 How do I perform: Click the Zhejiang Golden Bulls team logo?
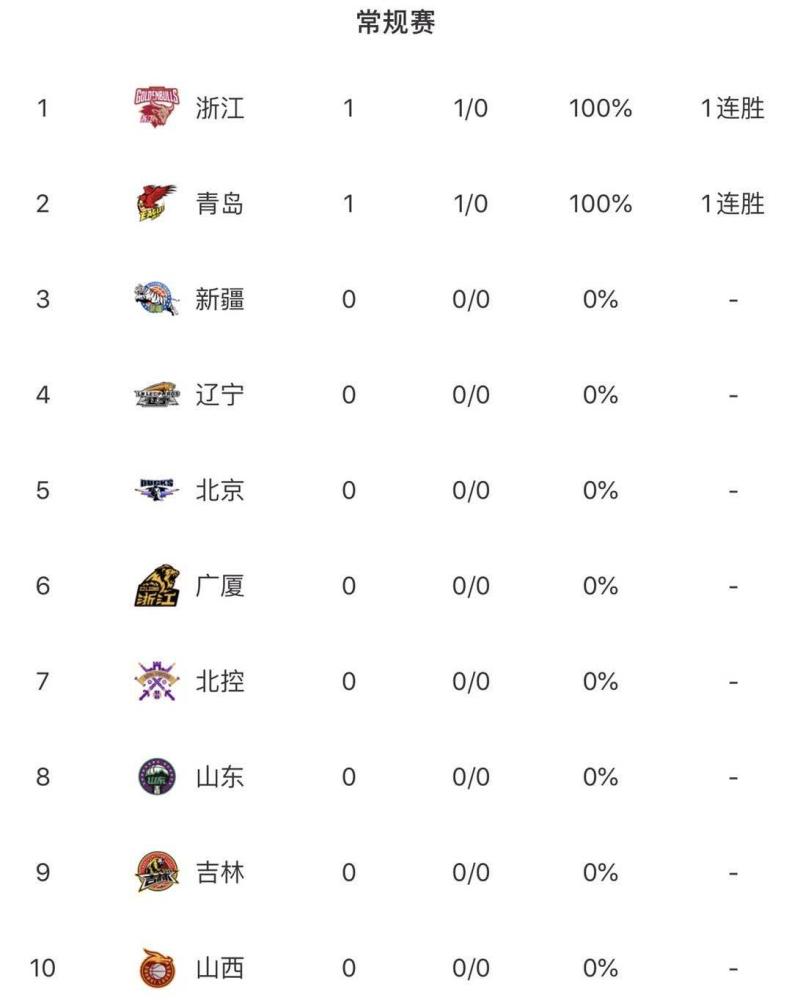[x=157, y=107]
